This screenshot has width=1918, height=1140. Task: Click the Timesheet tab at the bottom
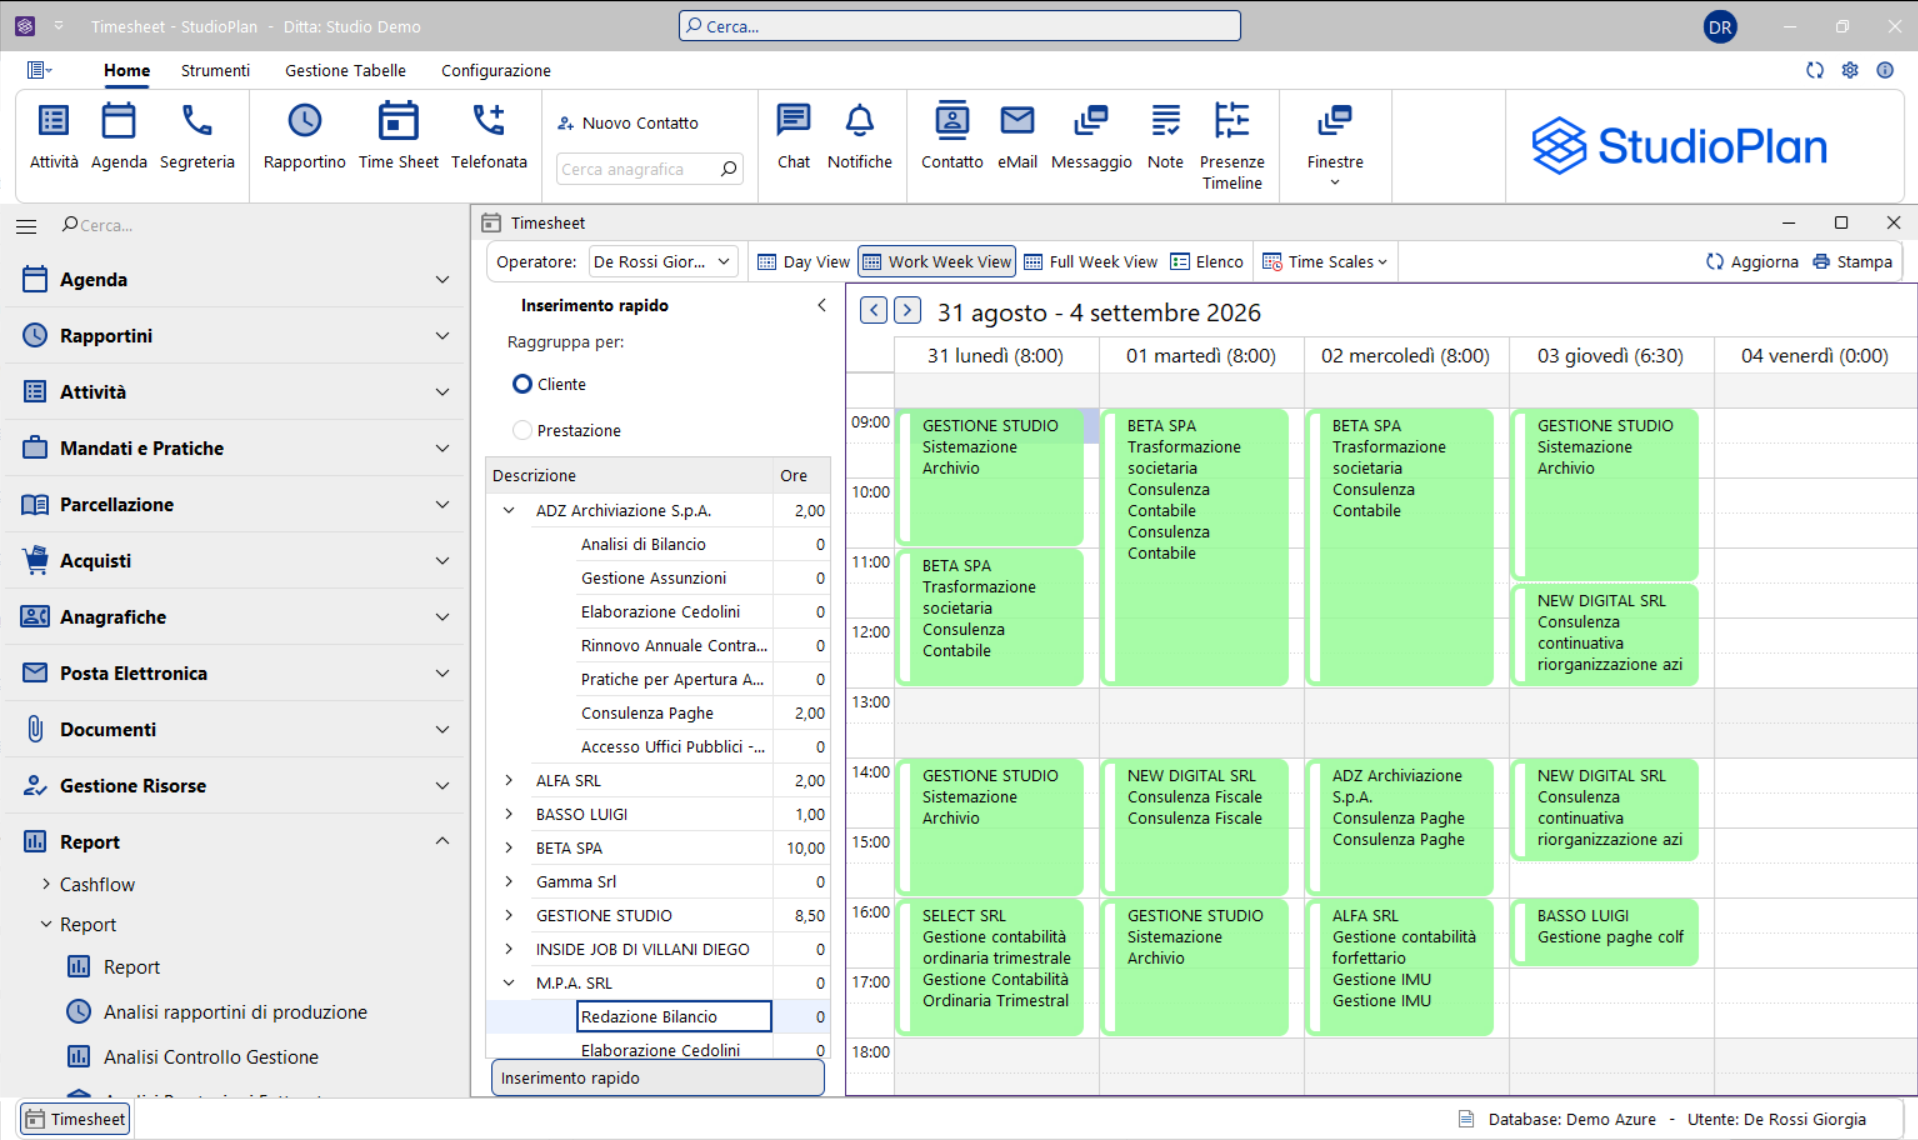click(75, 1119)
